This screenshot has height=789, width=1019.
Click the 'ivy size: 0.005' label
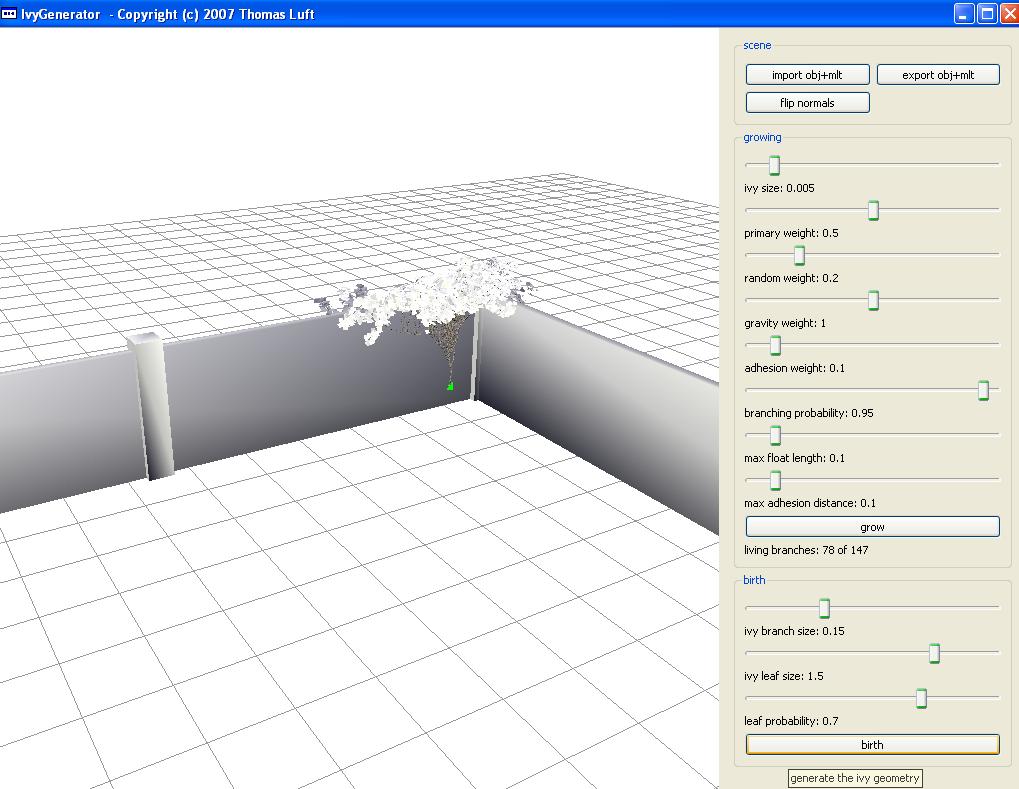tap(779, 188)
